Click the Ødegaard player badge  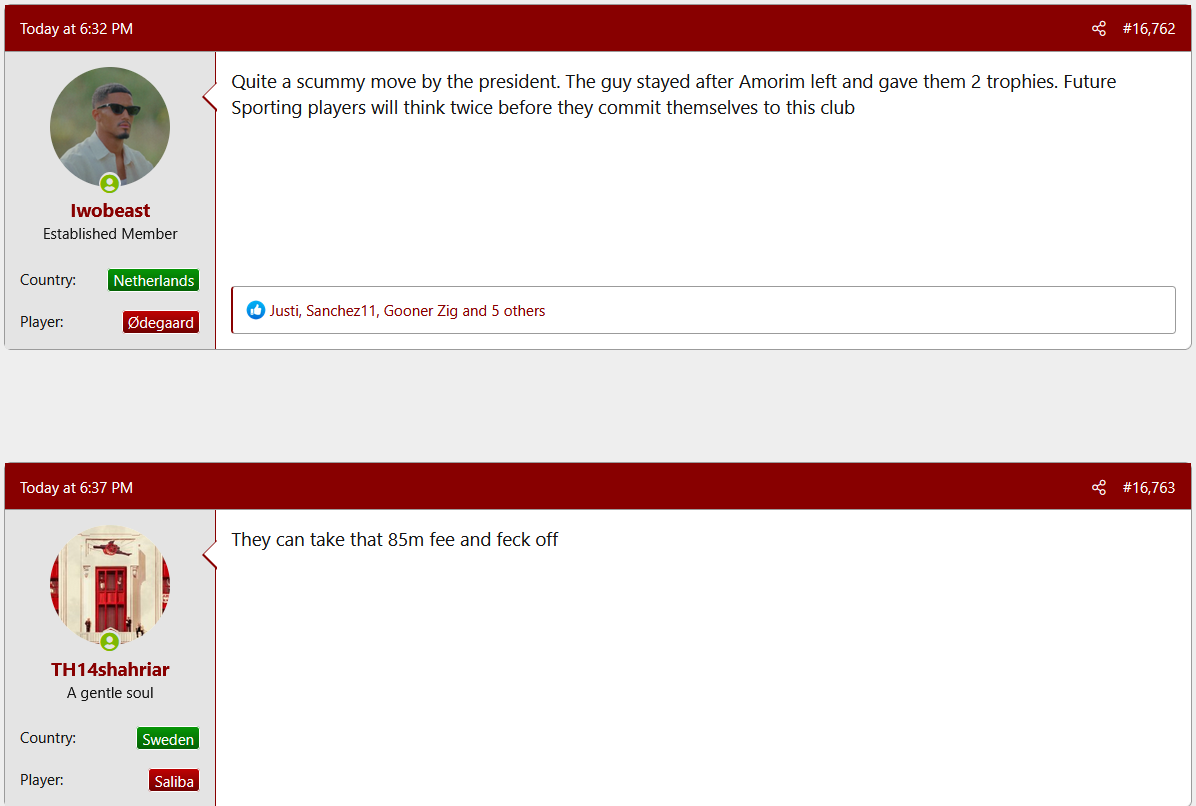[161, 323]
